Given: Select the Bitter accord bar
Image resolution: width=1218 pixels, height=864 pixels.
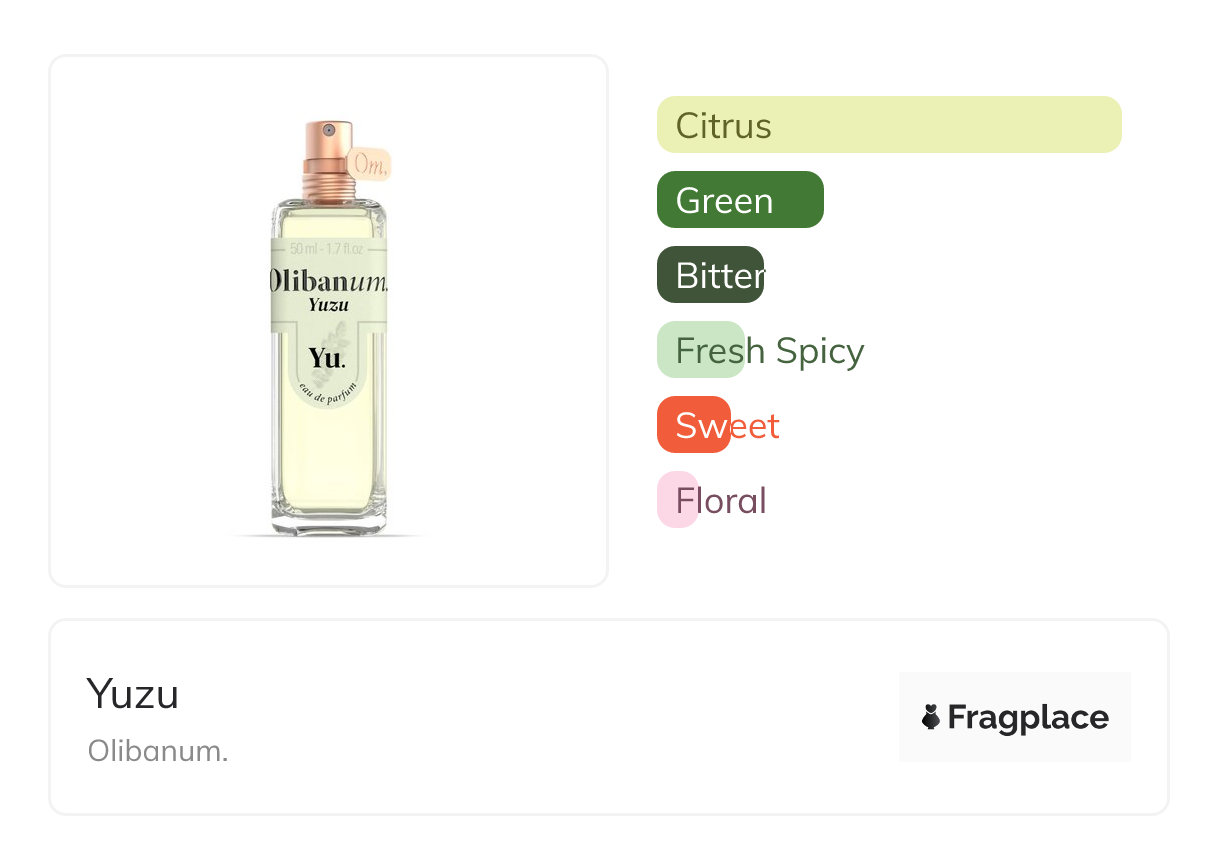Looking at the screenshot, I should coord(710,275).
